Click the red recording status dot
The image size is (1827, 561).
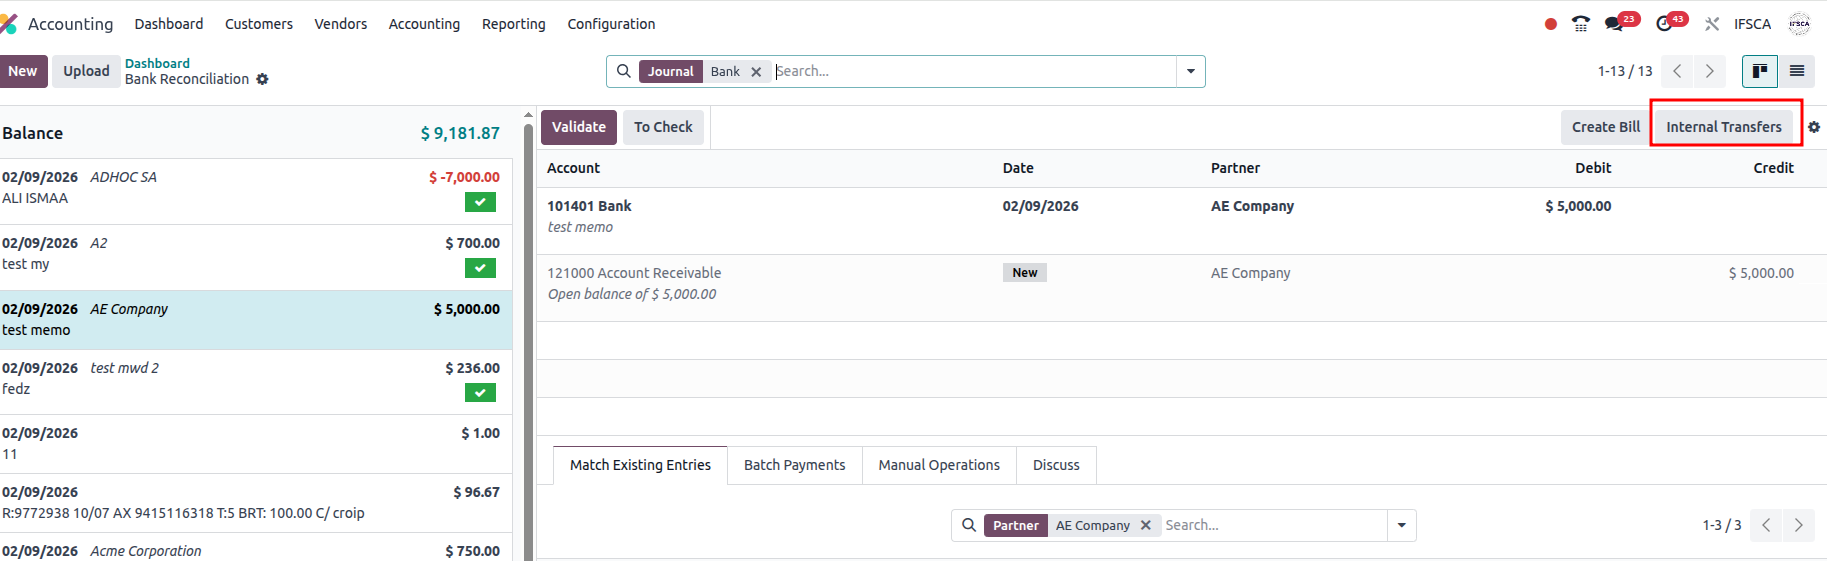click(x=1551, y=24)
